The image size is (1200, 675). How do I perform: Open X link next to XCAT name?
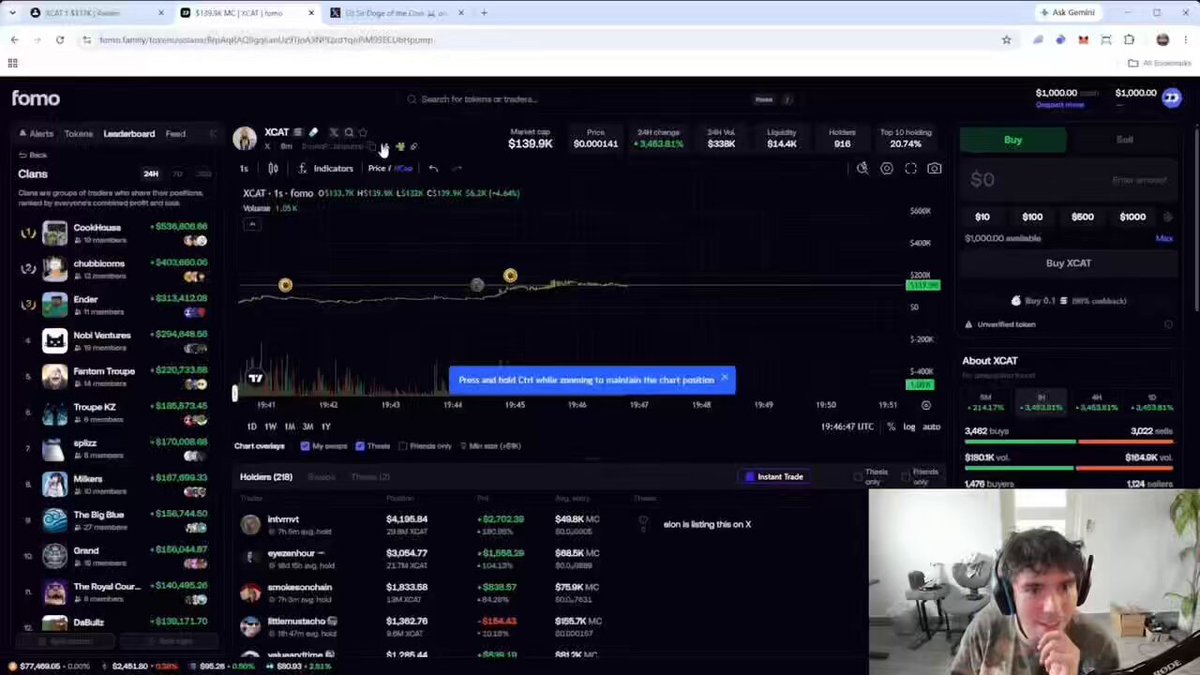[334, 132]
